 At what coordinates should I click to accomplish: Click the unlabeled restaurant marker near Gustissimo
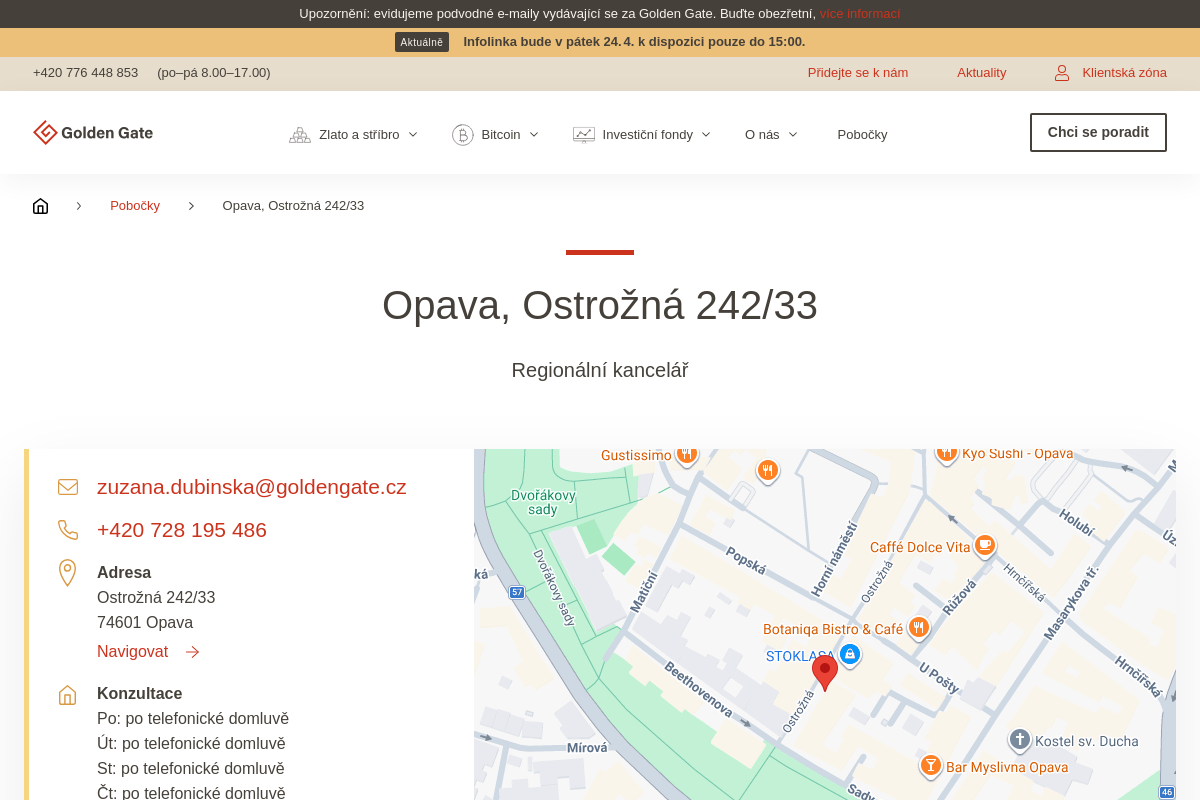767,471
